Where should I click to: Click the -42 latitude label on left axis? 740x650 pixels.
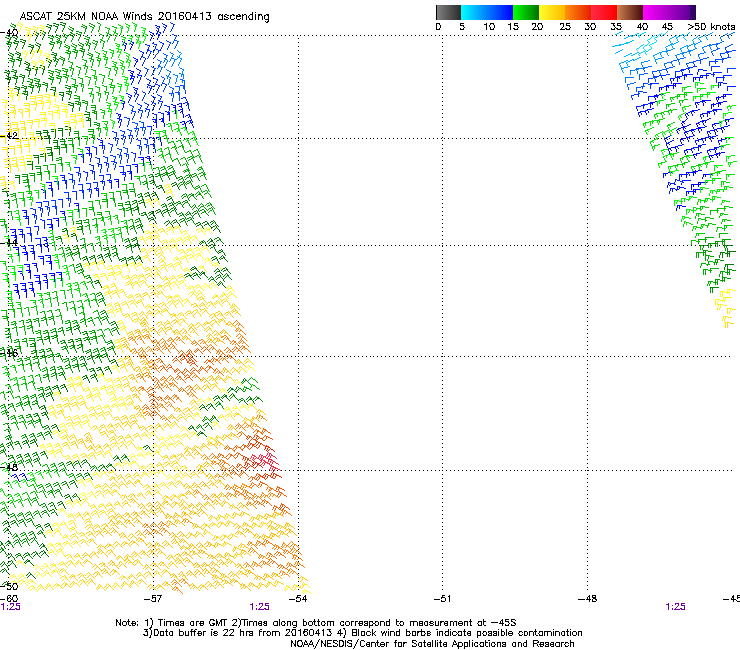coord(9,136)
